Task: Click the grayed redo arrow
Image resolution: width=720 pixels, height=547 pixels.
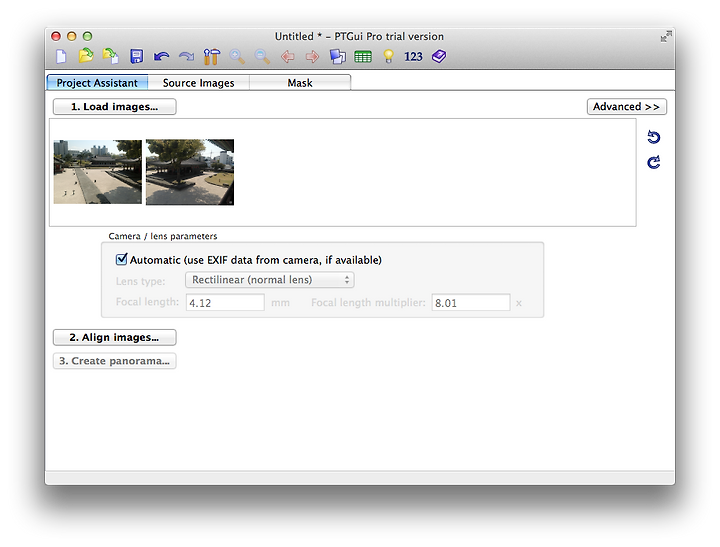Action: pos(186,56)
